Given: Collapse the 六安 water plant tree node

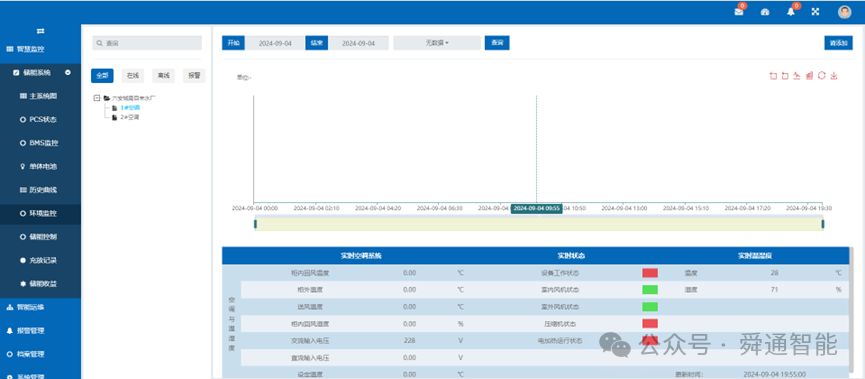Looking at the screenshot, I should (97, 98).
